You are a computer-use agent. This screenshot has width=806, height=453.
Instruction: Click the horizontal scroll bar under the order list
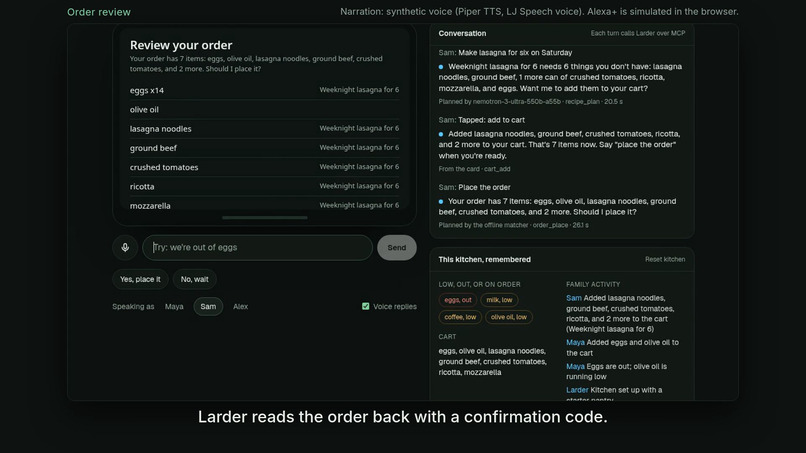pos(265,218)
